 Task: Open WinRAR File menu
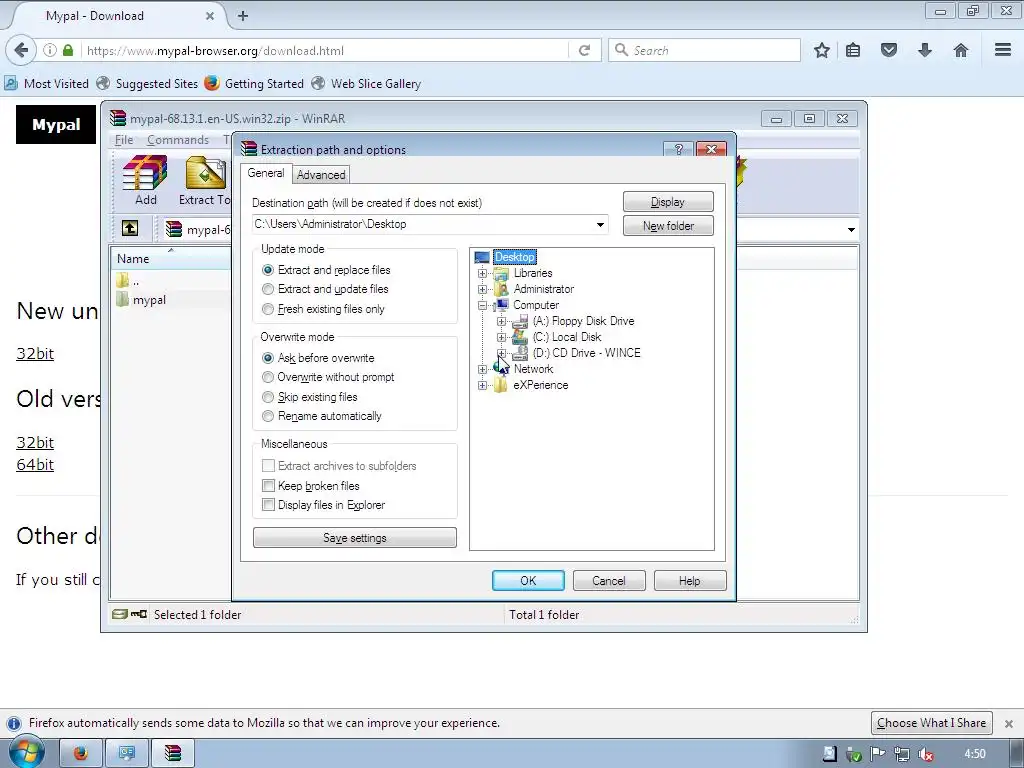pos(123,140)
